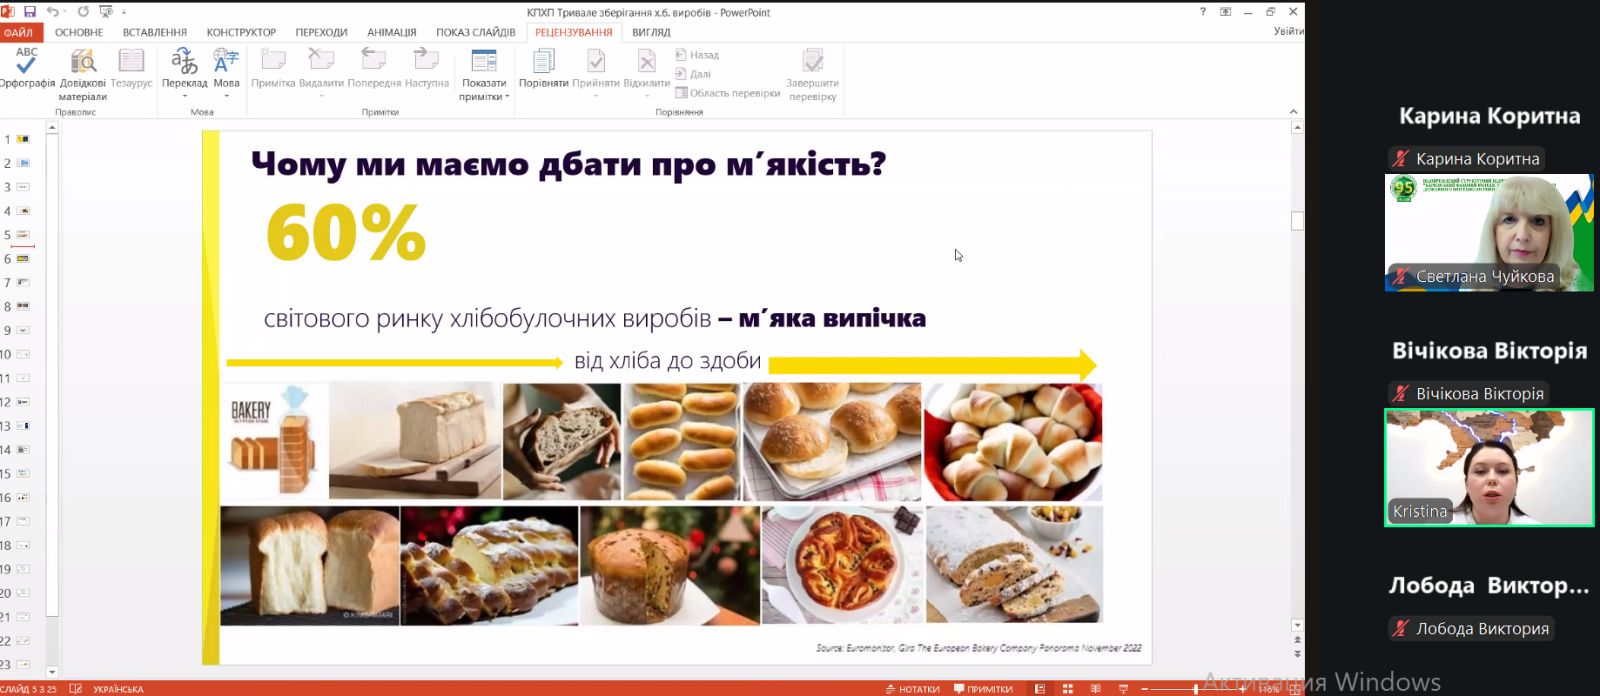Open reading view from status bar

point(1095,689)
